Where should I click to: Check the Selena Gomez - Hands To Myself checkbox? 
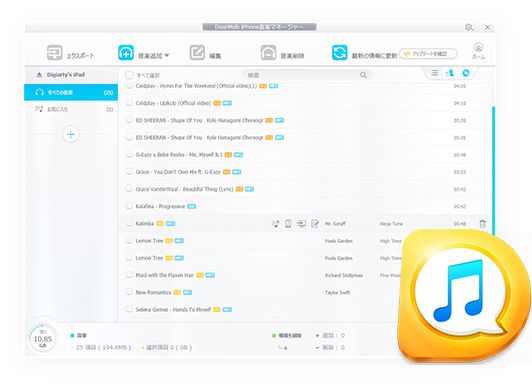pyautogui.click(x=129, y=309)
